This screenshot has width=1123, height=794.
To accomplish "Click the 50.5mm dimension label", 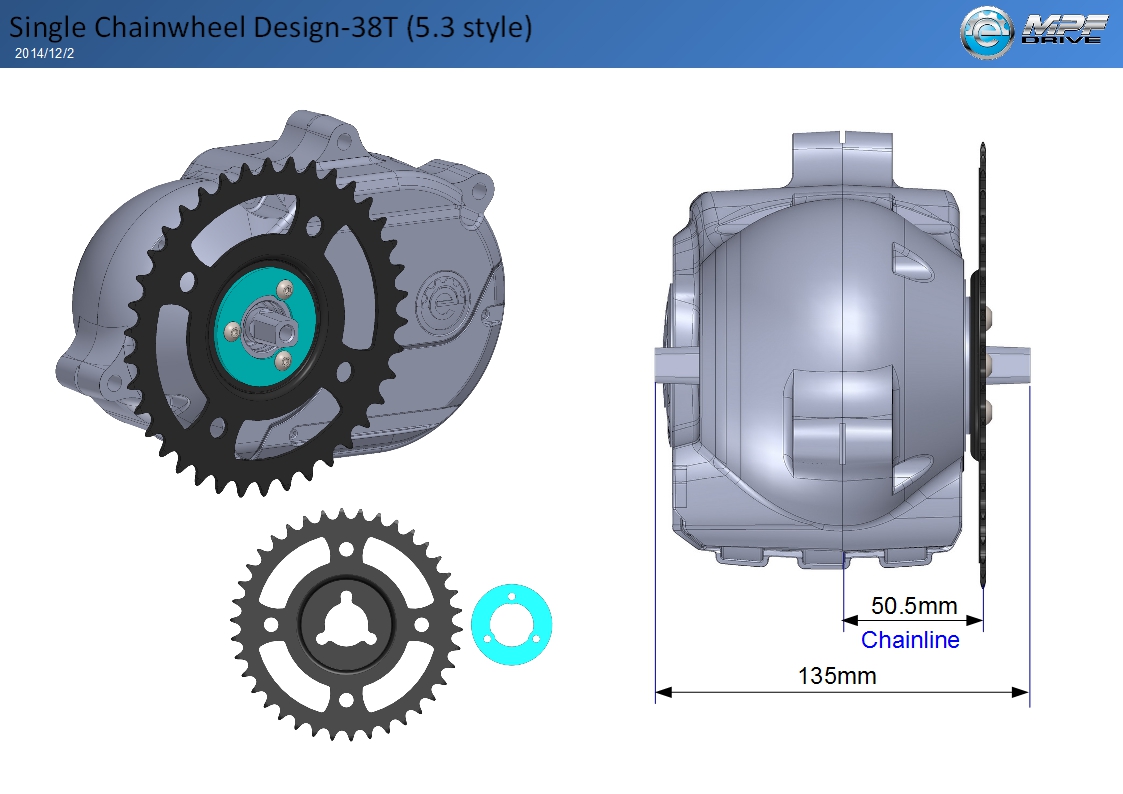I will 914,606.
